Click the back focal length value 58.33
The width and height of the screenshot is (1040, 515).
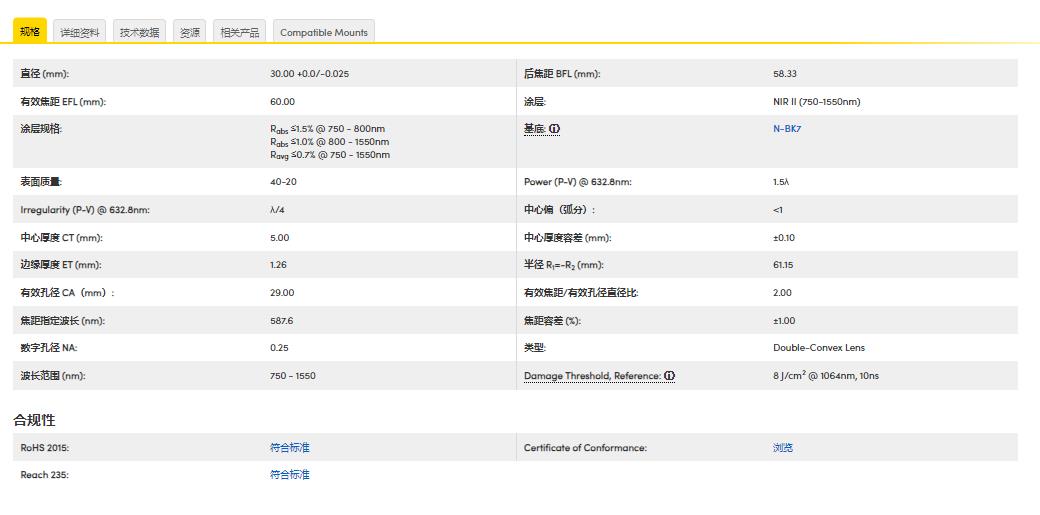tap(785, 74)
